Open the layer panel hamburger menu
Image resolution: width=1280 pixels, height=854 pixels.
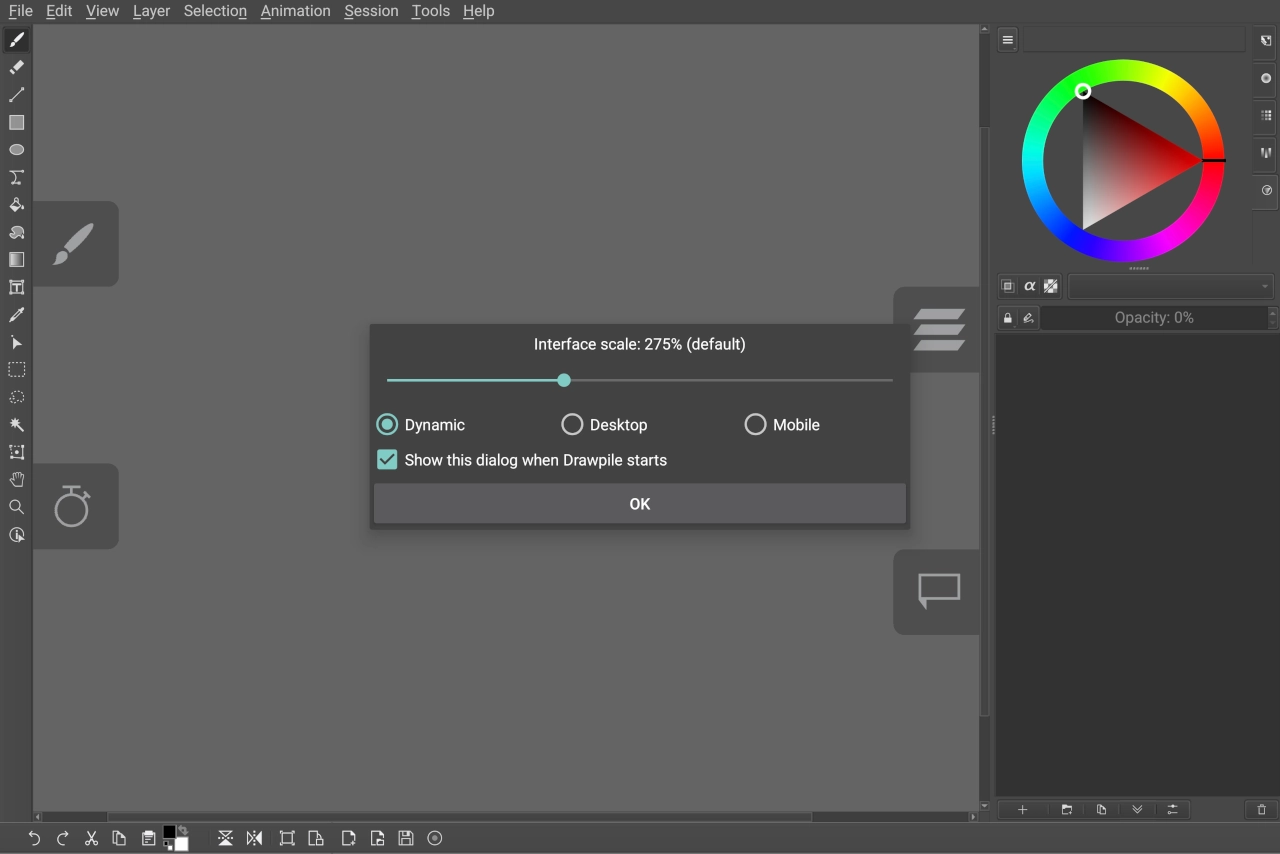(x=1006, y=39)
